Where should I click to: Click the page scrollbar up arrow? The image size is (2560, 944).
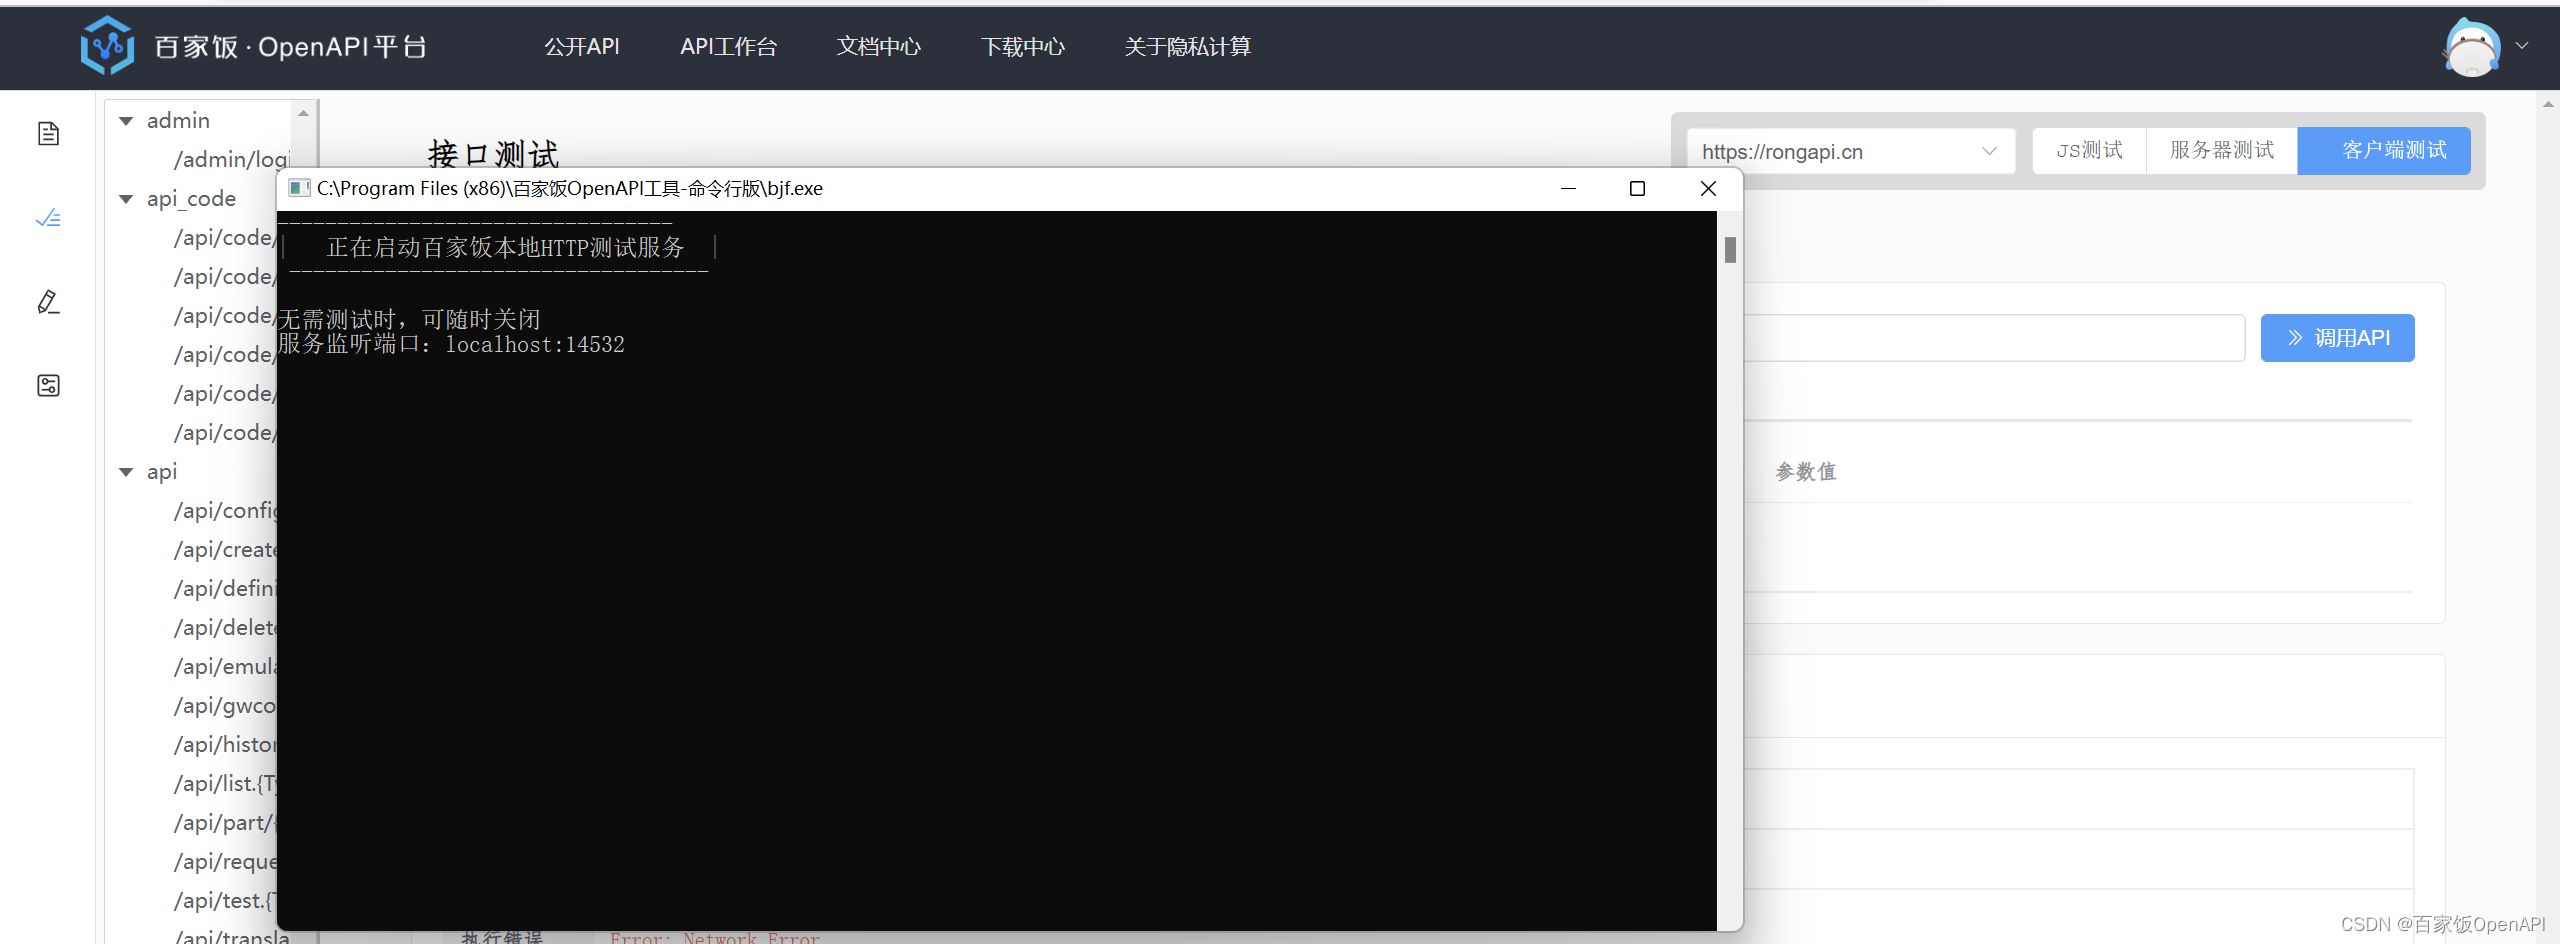2548,104
